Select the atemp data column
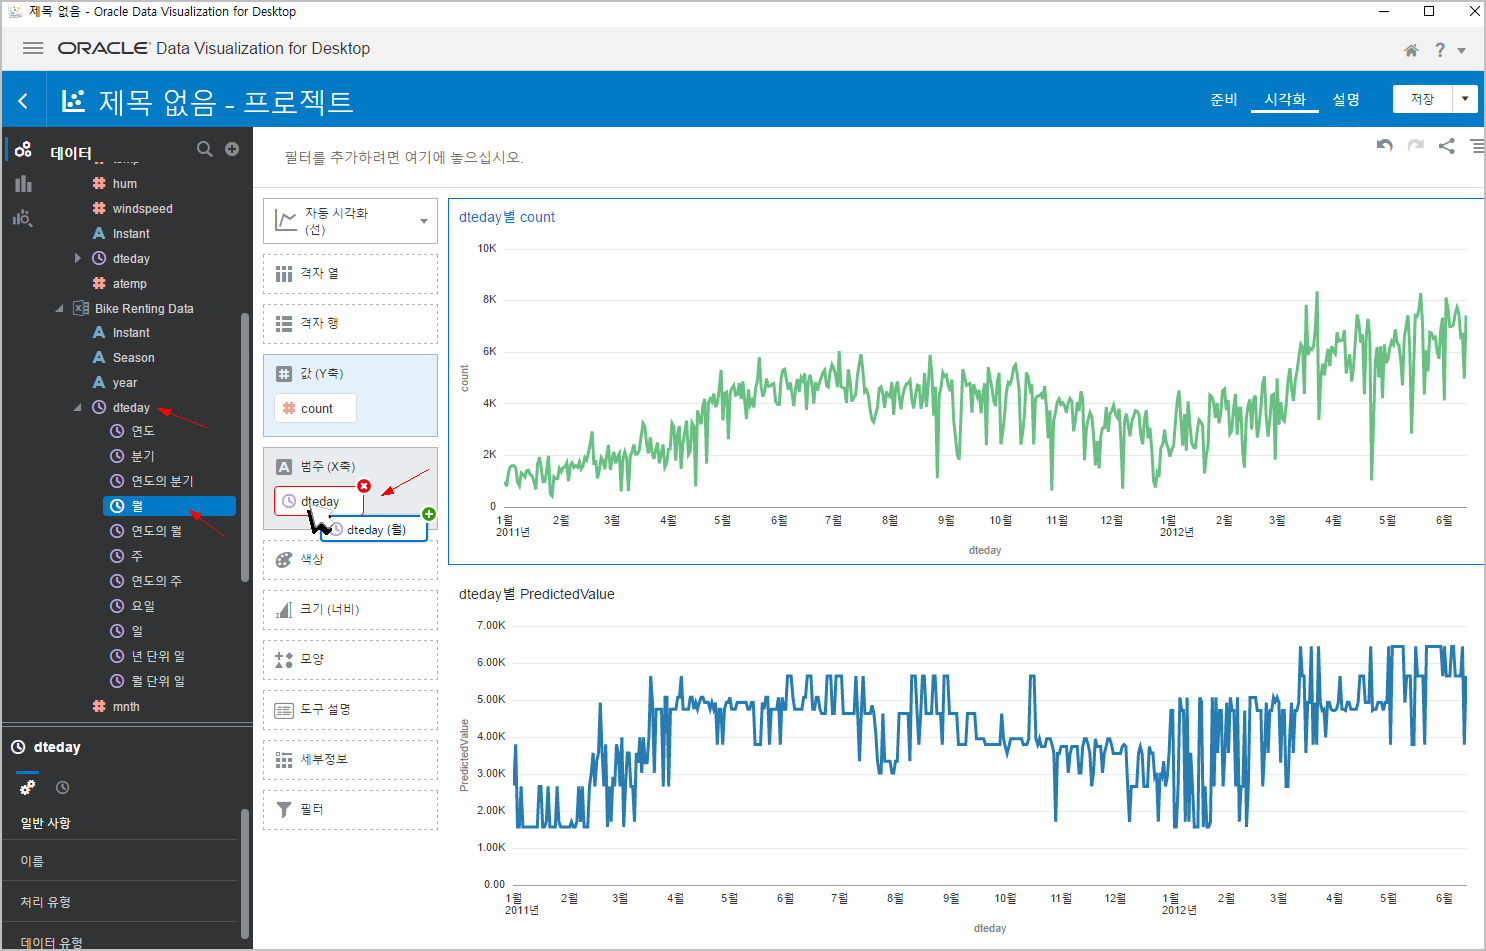1486x951 pixels. point(130,284)
